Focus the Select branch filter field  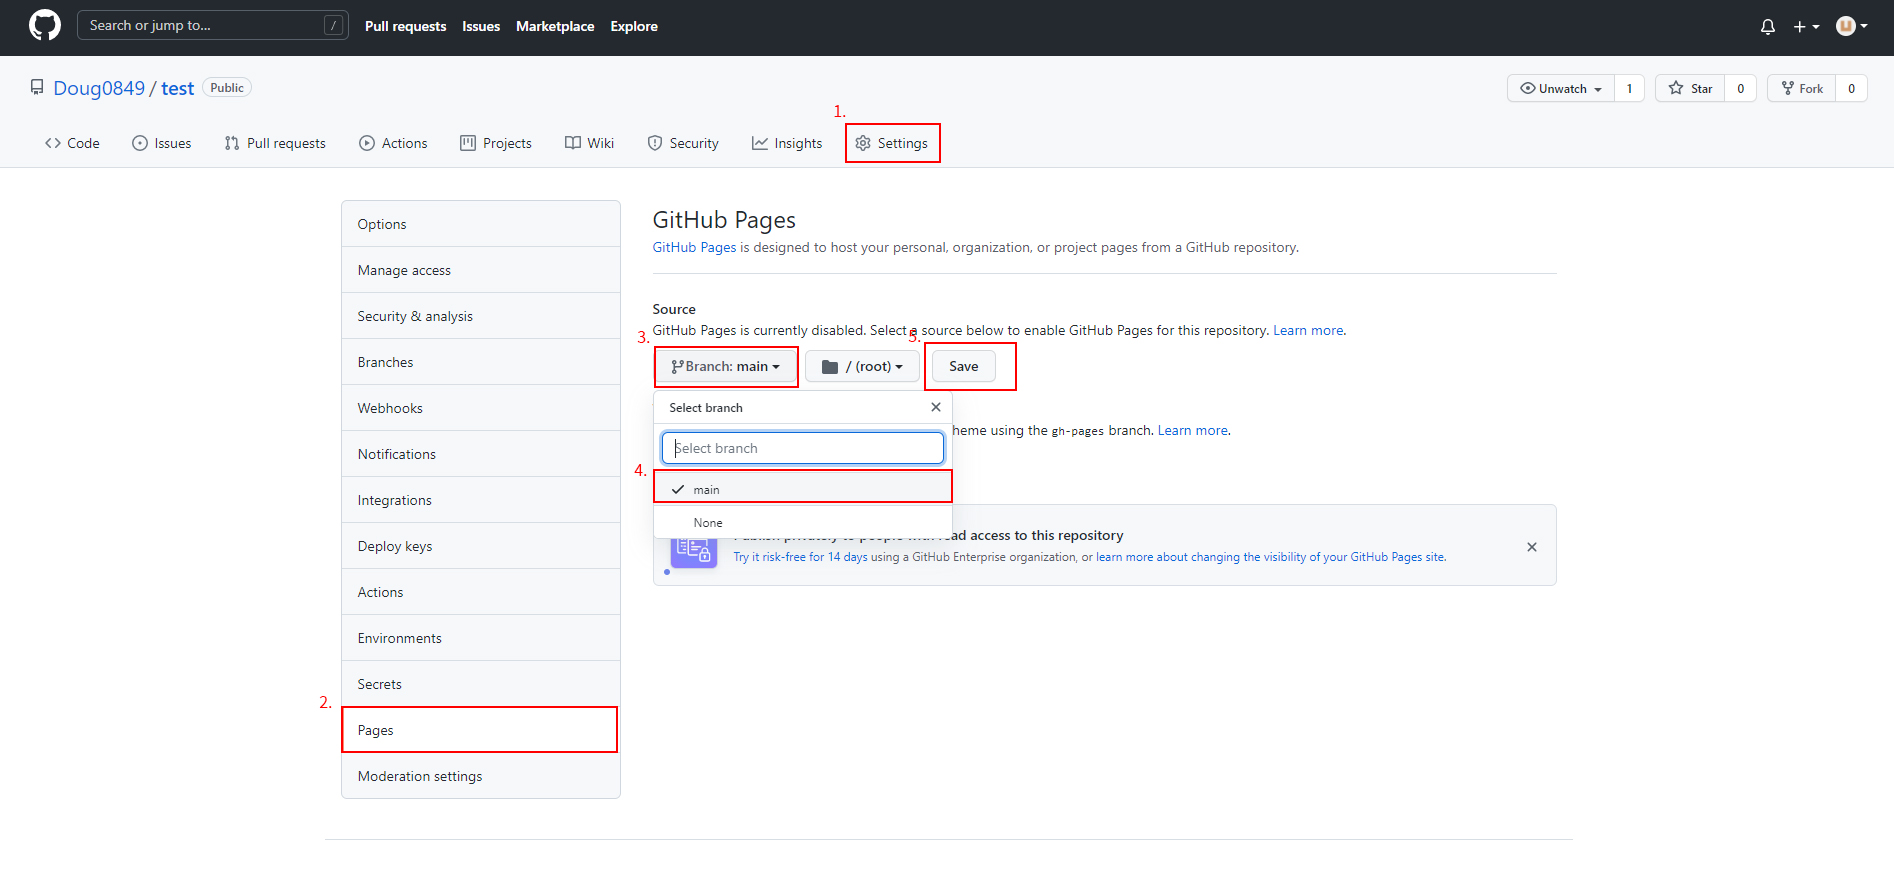(802, 448)
